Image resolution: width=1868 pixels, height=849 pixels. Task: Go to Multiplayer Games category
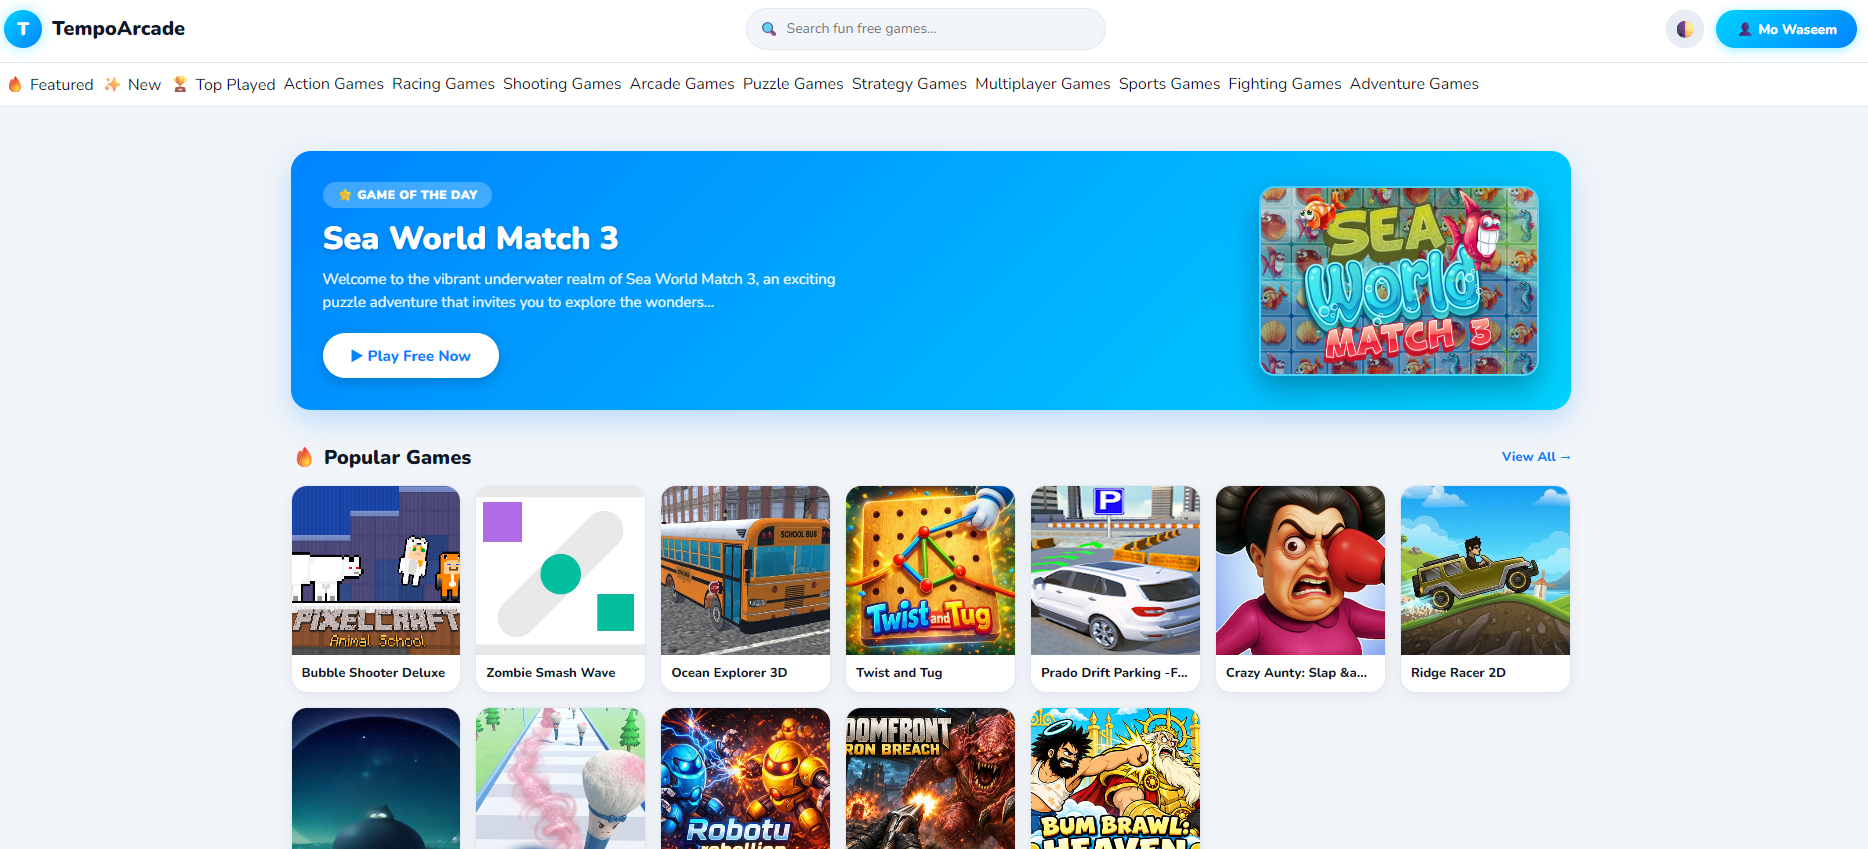pos(1043,84)
